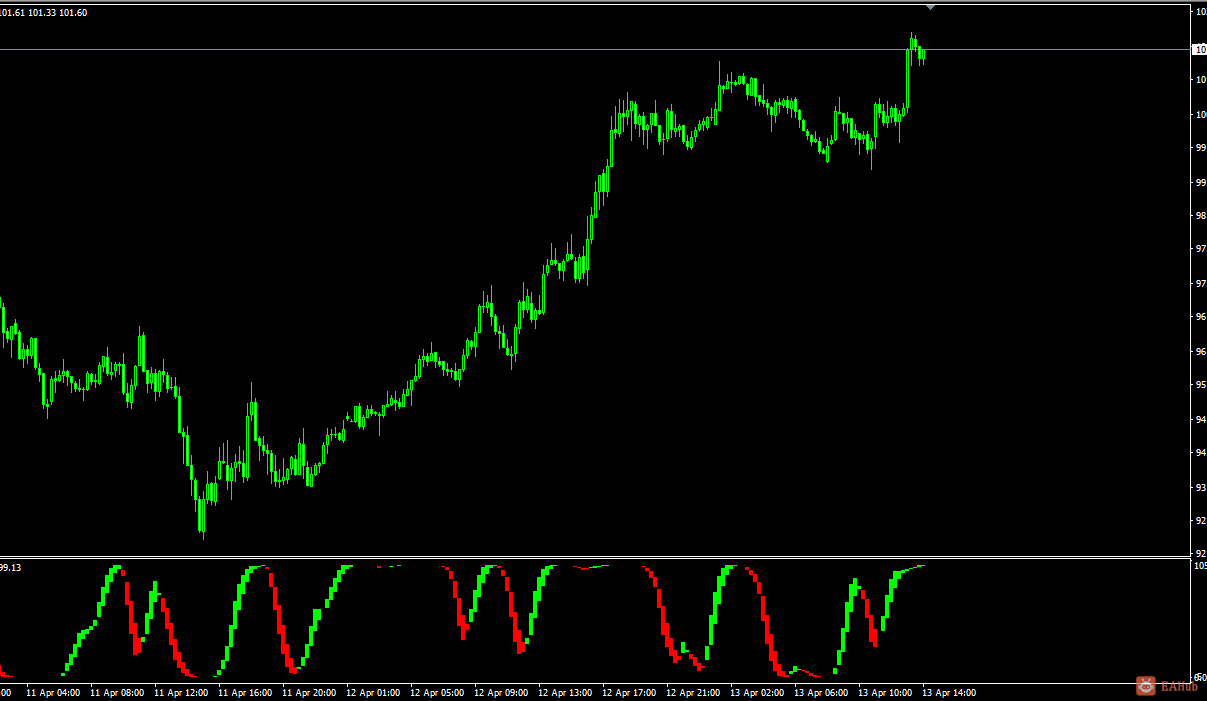1207x701 pixels.
Task: Click the 11 Apr 12:00 time label
Action: click(181, 692)
